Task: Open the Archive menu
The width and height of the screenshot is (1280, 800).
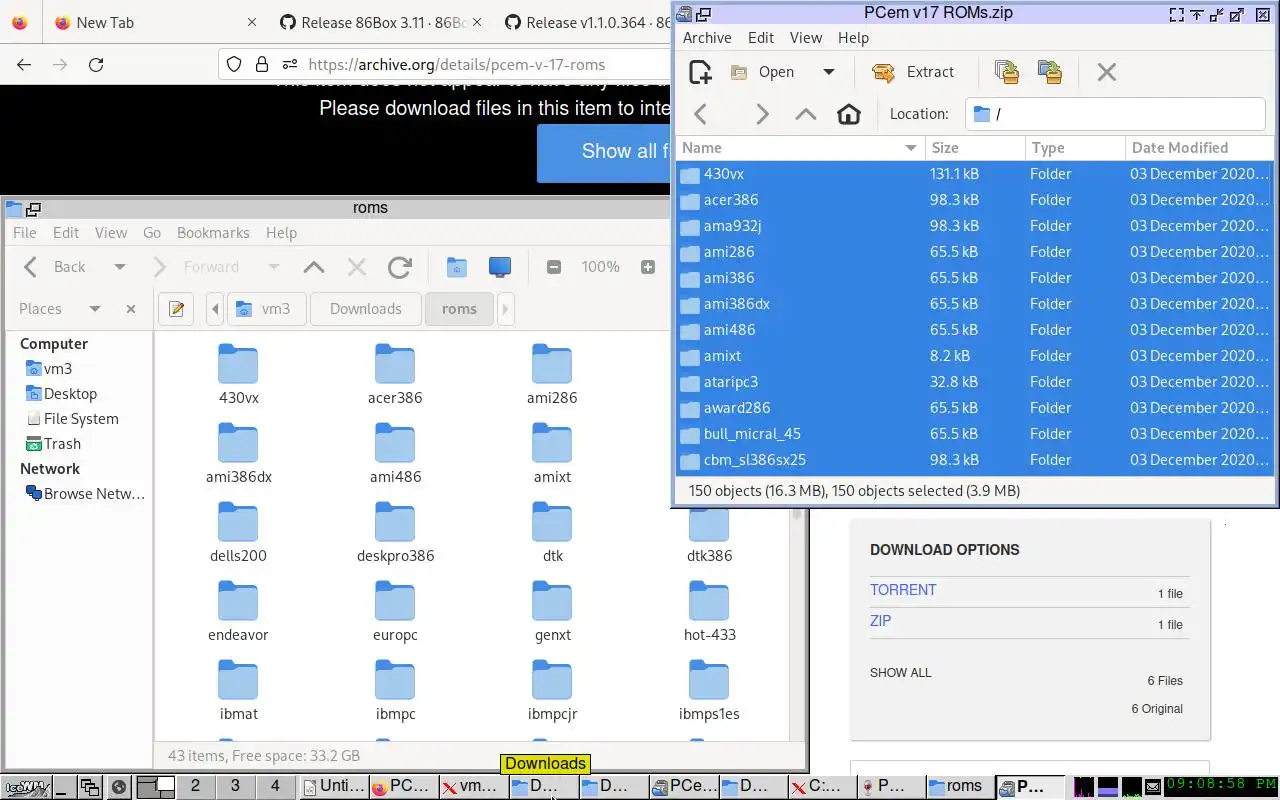Action: tap(707, 38)
